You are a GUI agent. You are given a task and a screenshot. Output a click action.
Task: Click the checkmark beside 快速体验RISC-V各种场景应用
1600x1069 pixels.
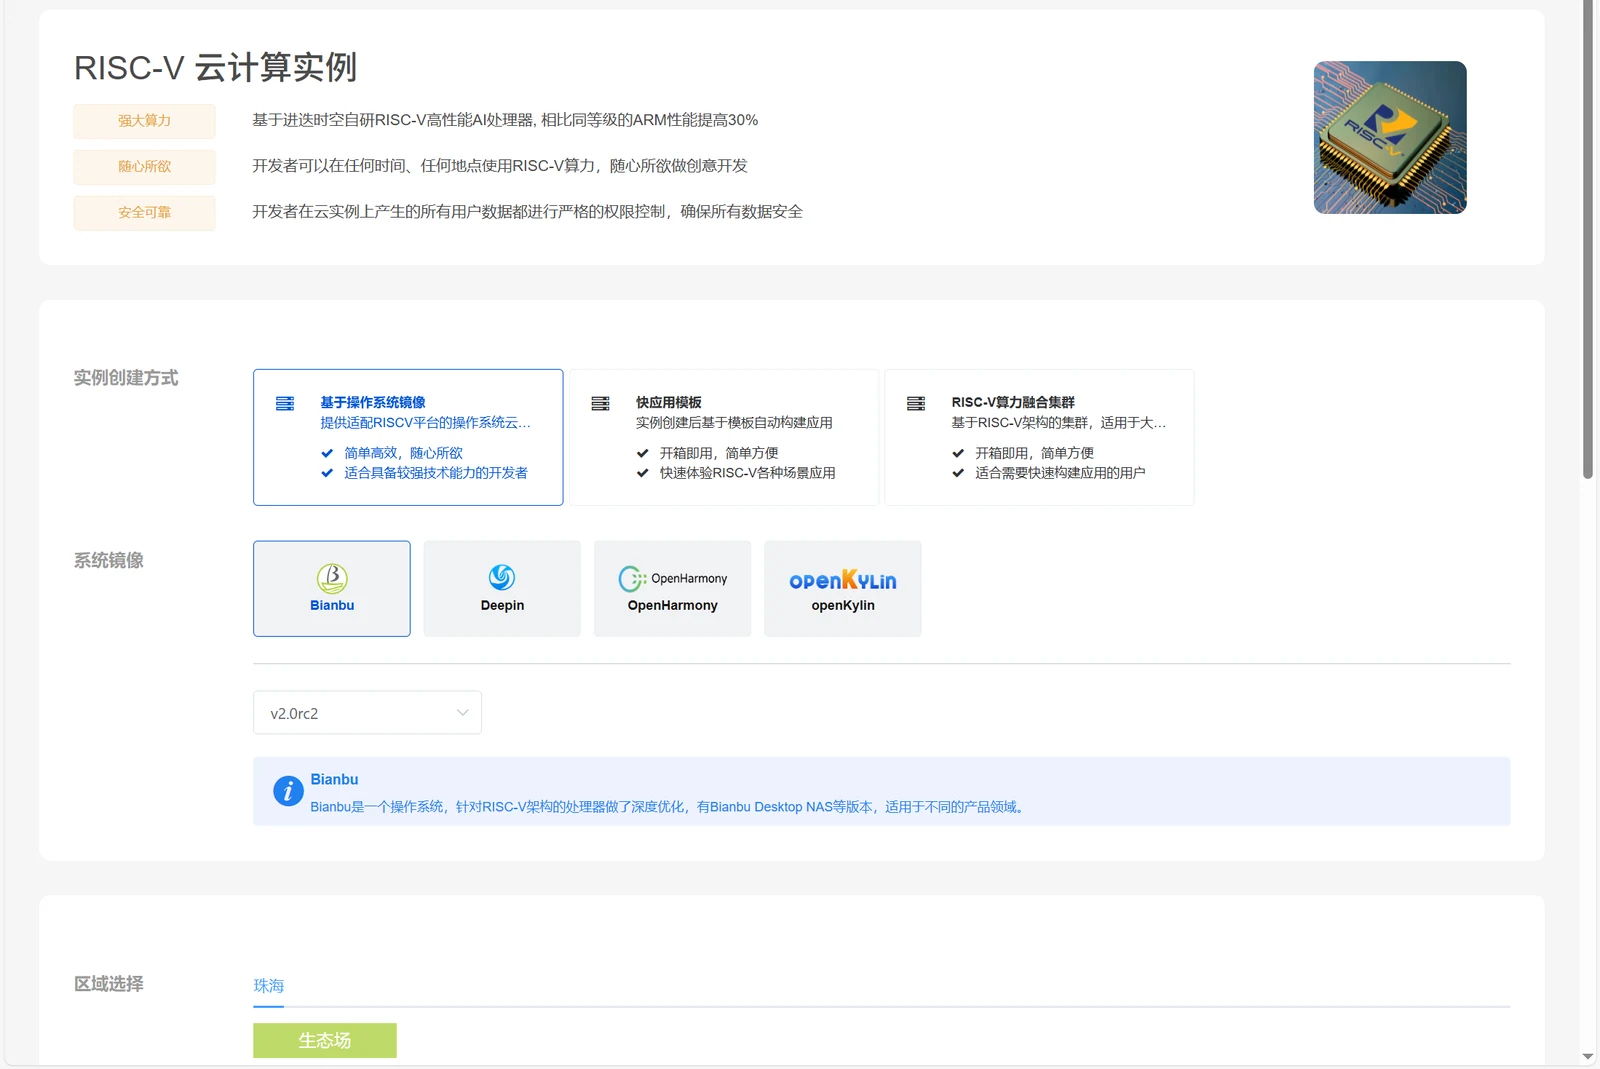tap(642, 473)
